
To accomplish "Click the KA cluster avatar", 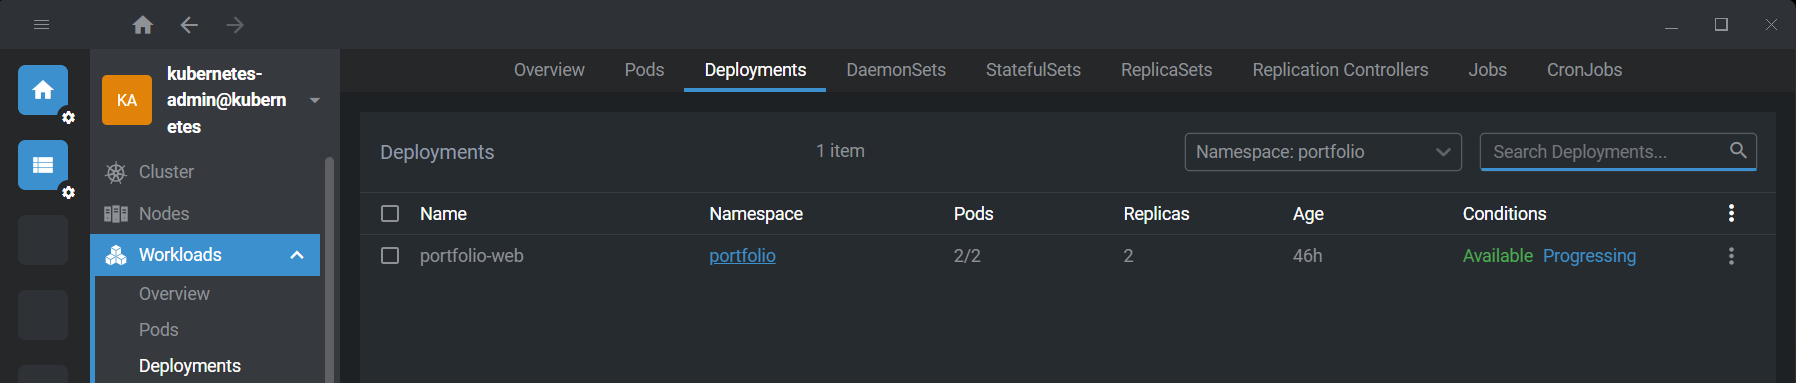I will 127,100.
